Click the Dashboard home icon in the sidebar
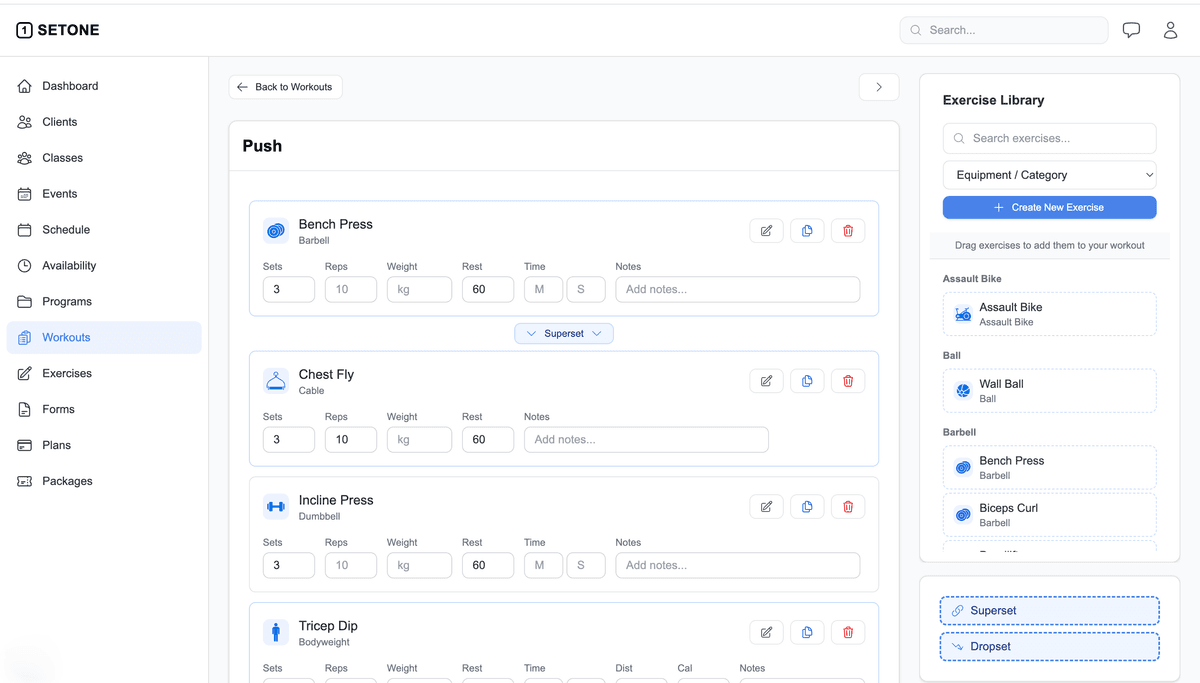The height and width of the screenshot is (683, 1200). pyautogui.click(x=25, y=86)
